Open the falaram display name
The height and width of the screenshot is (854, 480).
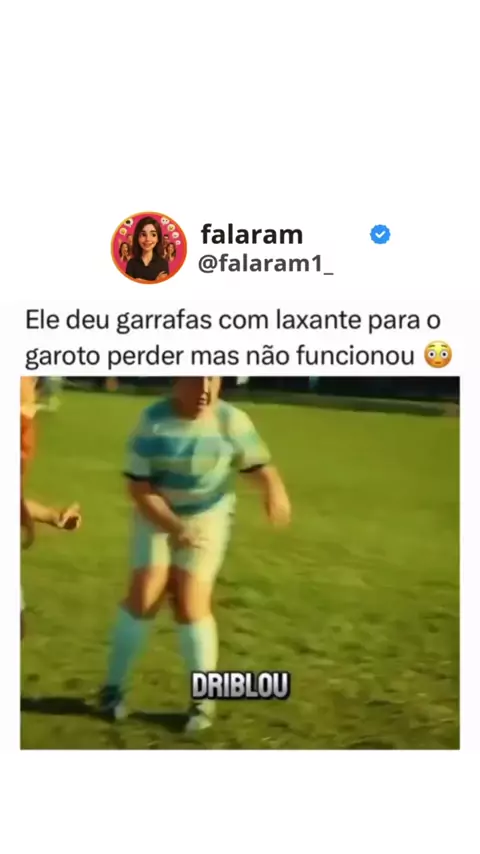click(252, 235)
